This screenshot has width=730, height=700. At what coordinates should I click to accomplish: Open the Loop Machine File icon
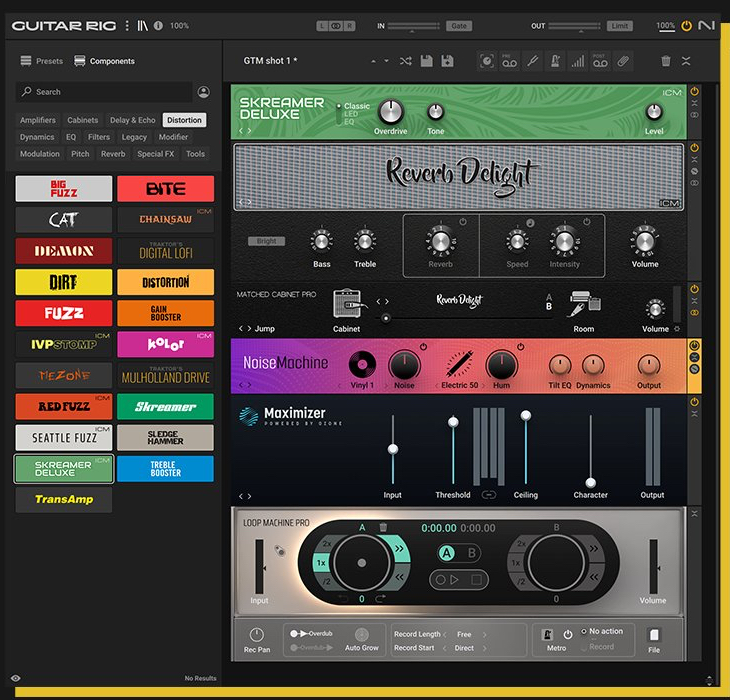tap(654, 635)
